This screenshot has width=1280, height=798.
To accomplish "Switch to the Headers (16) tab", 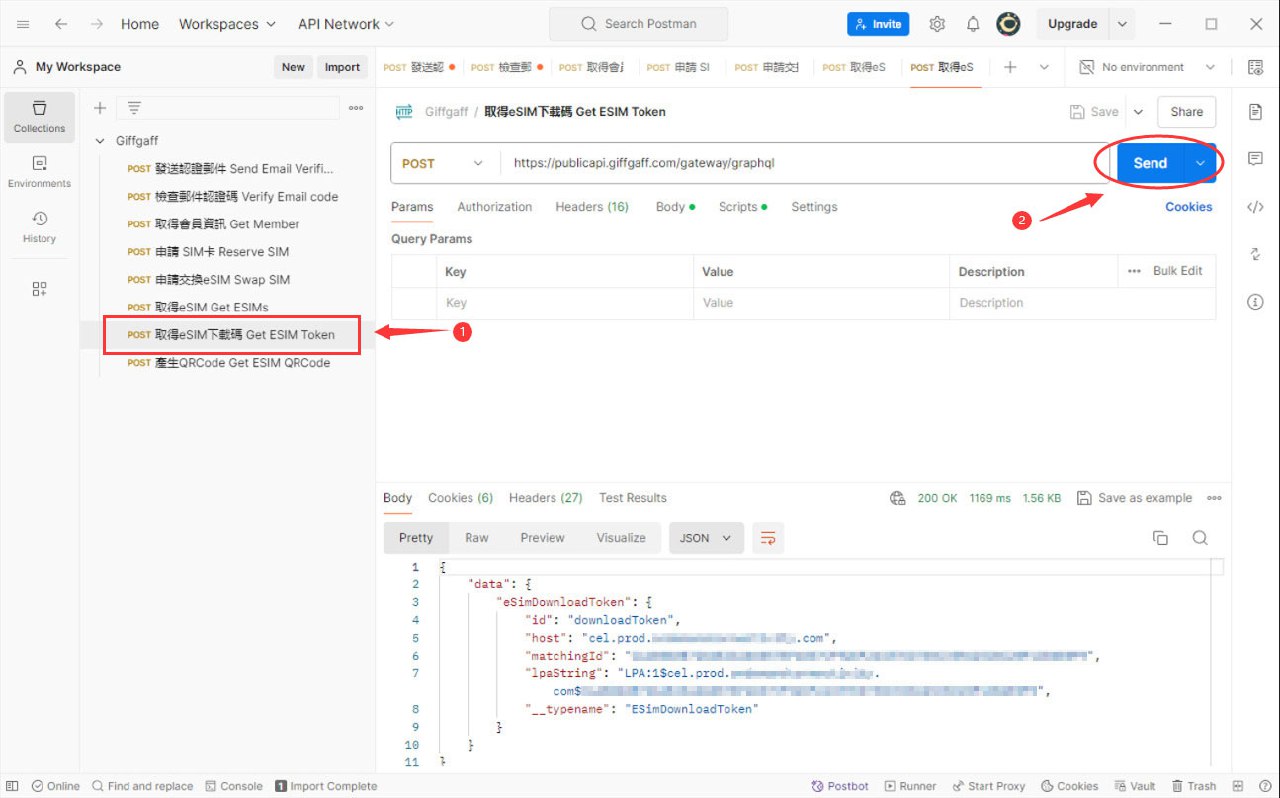I will coord(591,207).
